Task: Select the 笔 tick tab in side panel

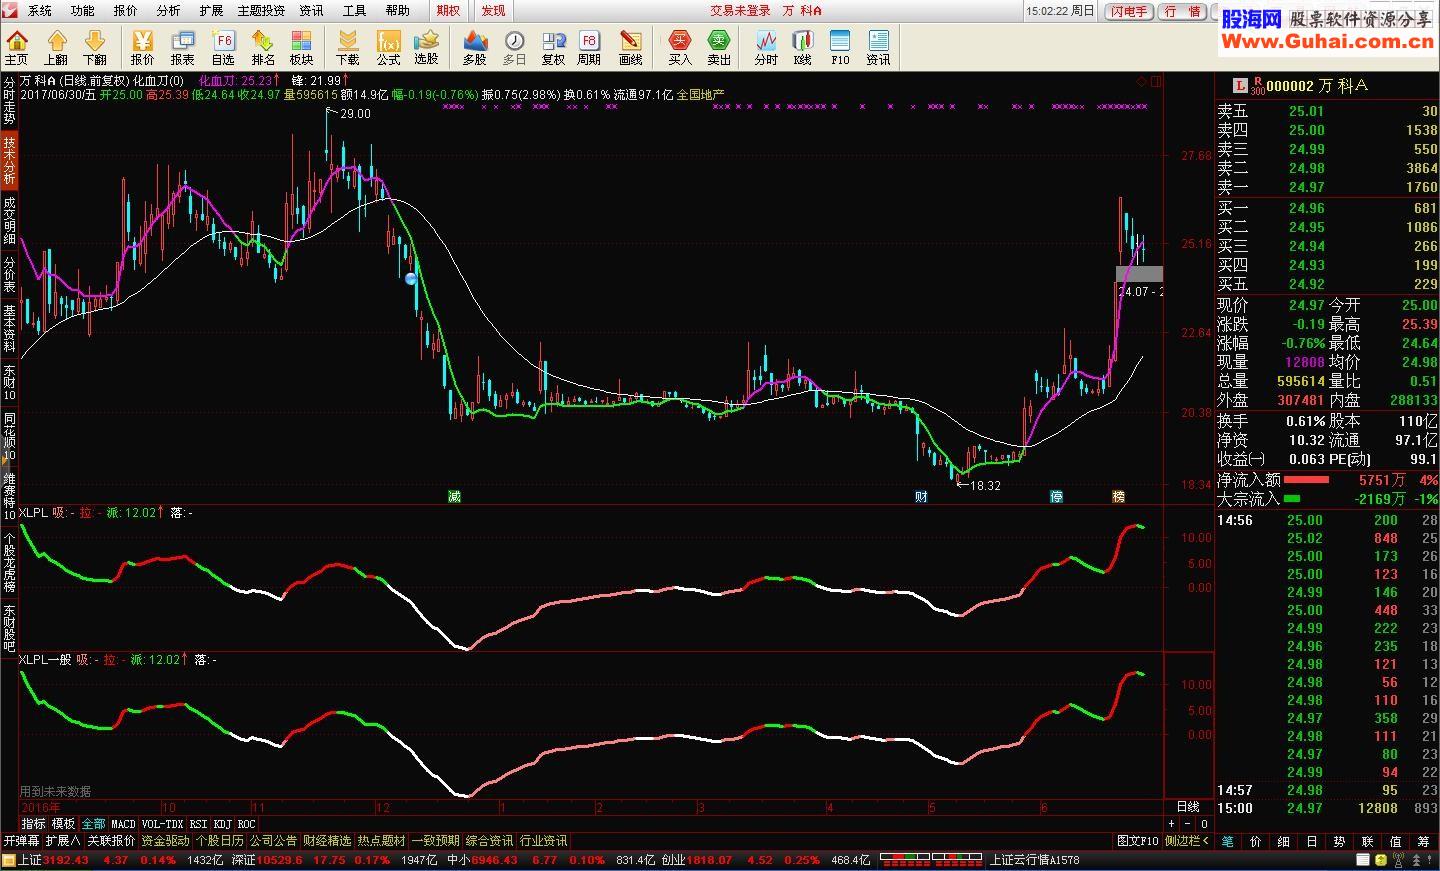Action: pyautogui.click(x=1227, y=841)
